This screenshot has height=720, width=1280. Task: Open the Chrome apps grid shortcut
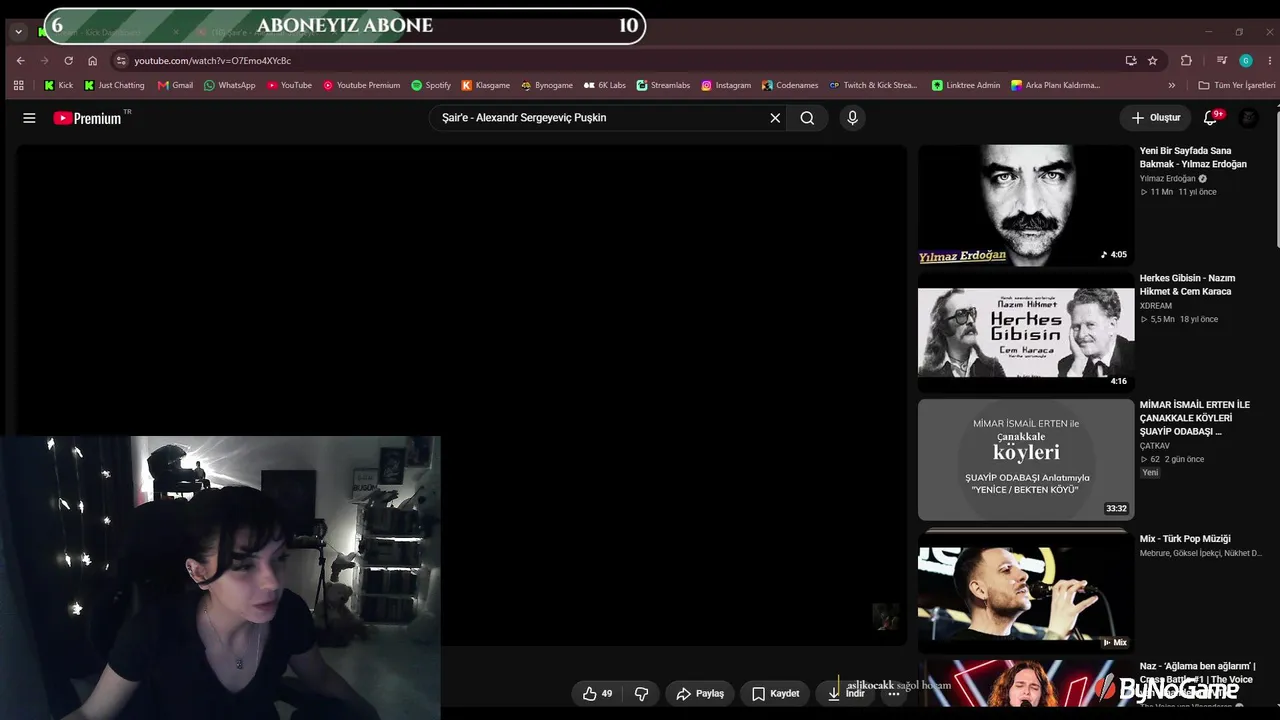coord(18,85)
